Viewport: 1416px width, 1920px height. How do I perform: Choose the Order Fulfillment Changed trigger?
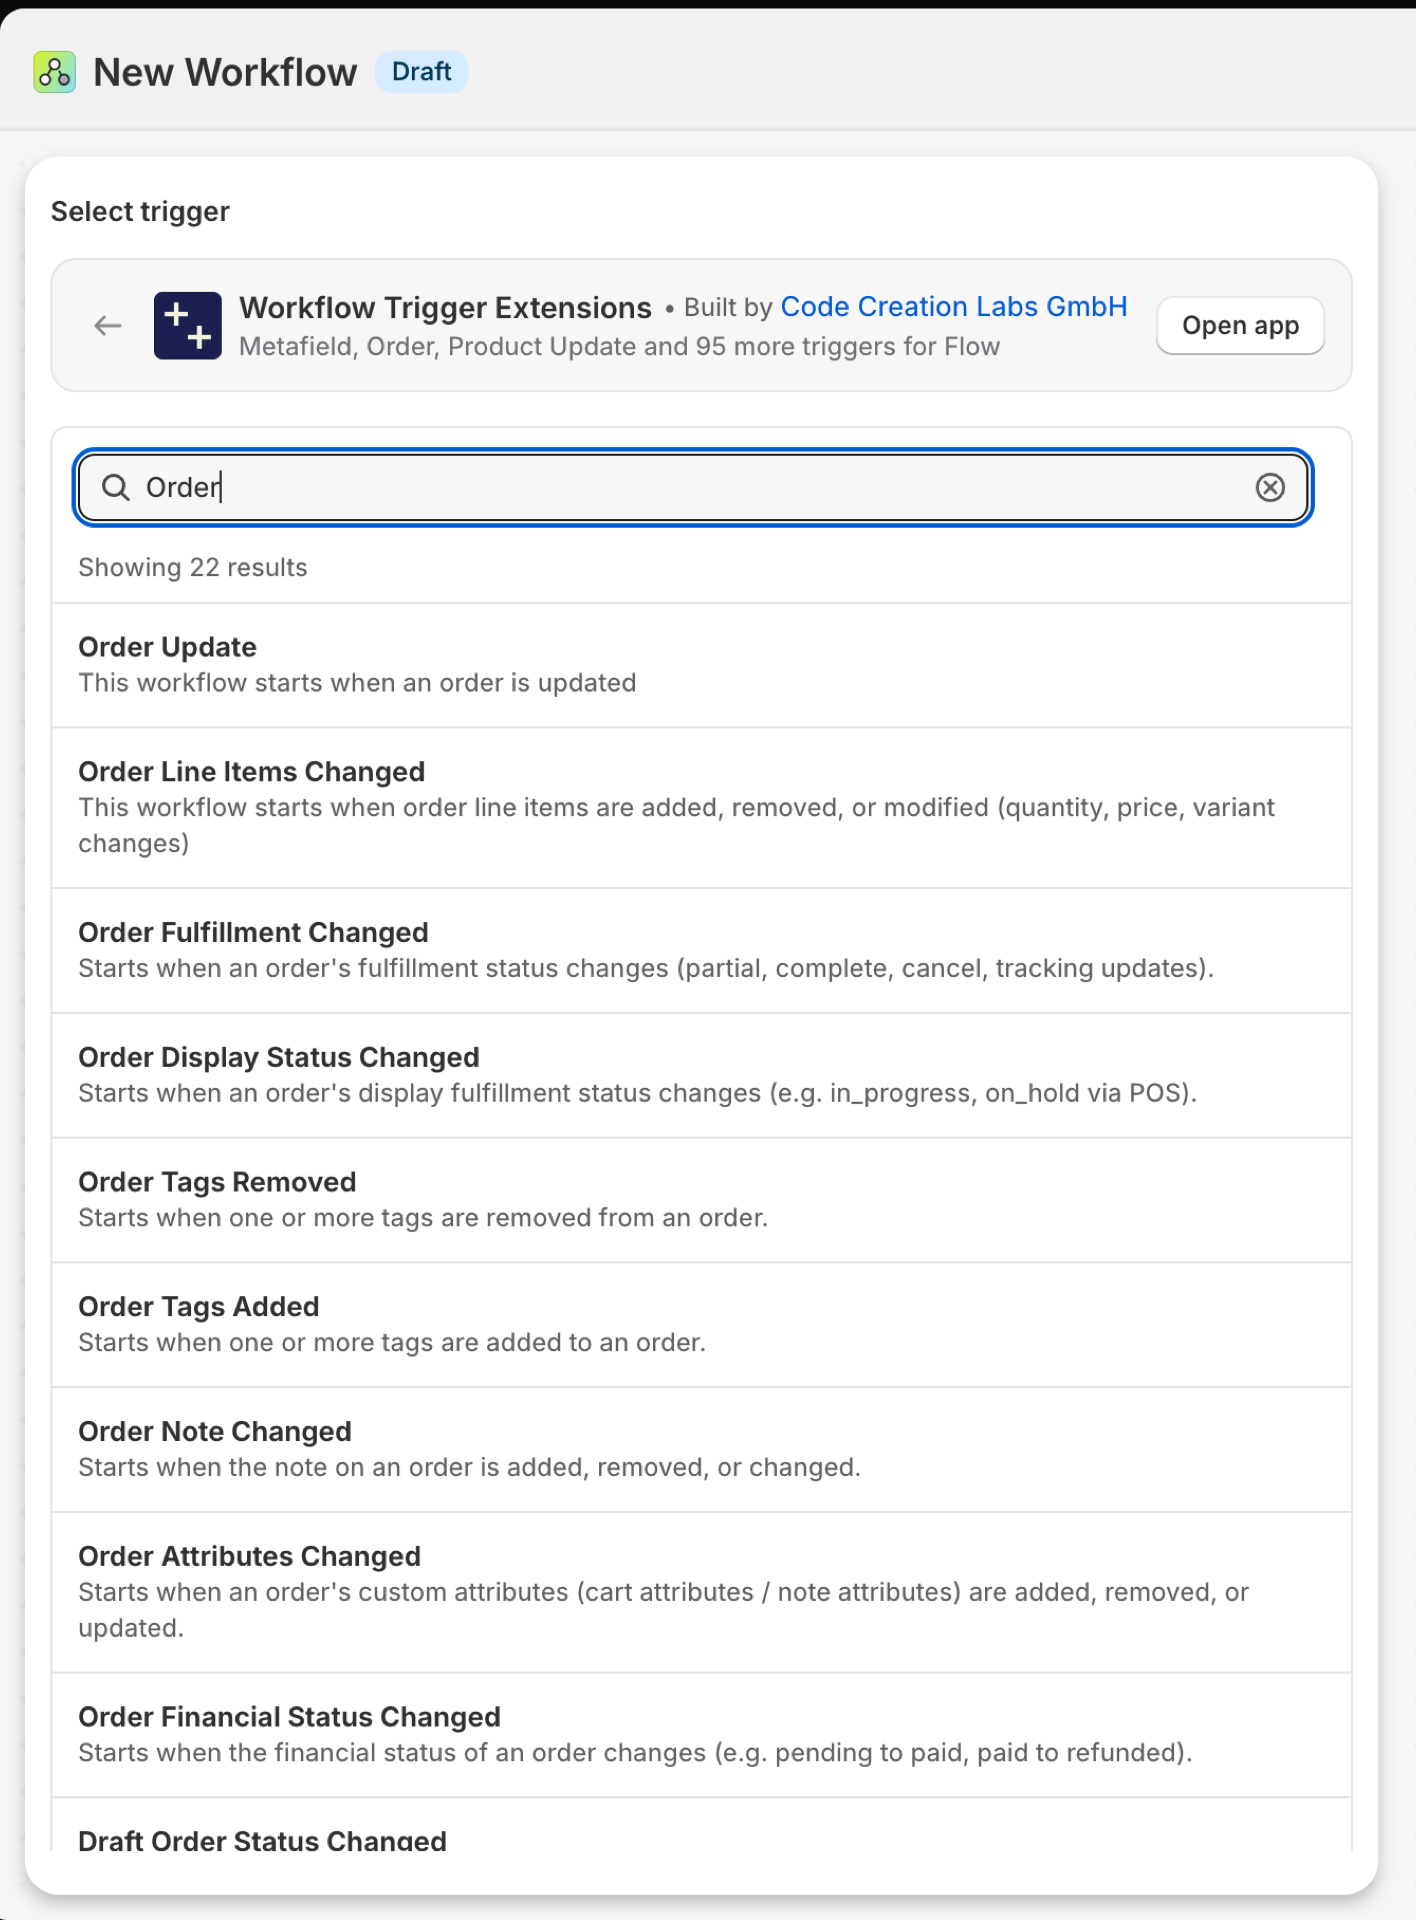tap(702, 950)
